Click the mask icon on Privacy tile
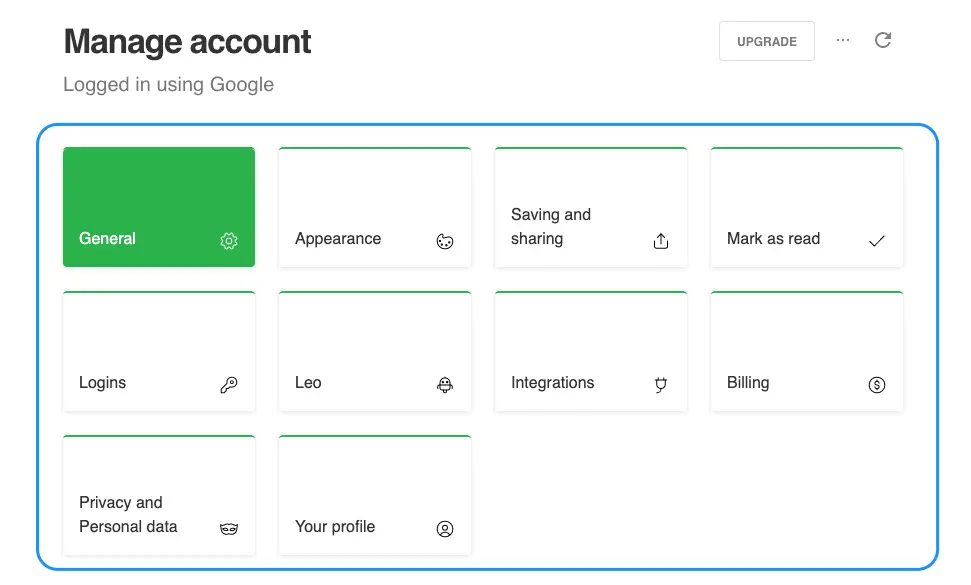Screen dimensions: 971x585 (229, 529)
